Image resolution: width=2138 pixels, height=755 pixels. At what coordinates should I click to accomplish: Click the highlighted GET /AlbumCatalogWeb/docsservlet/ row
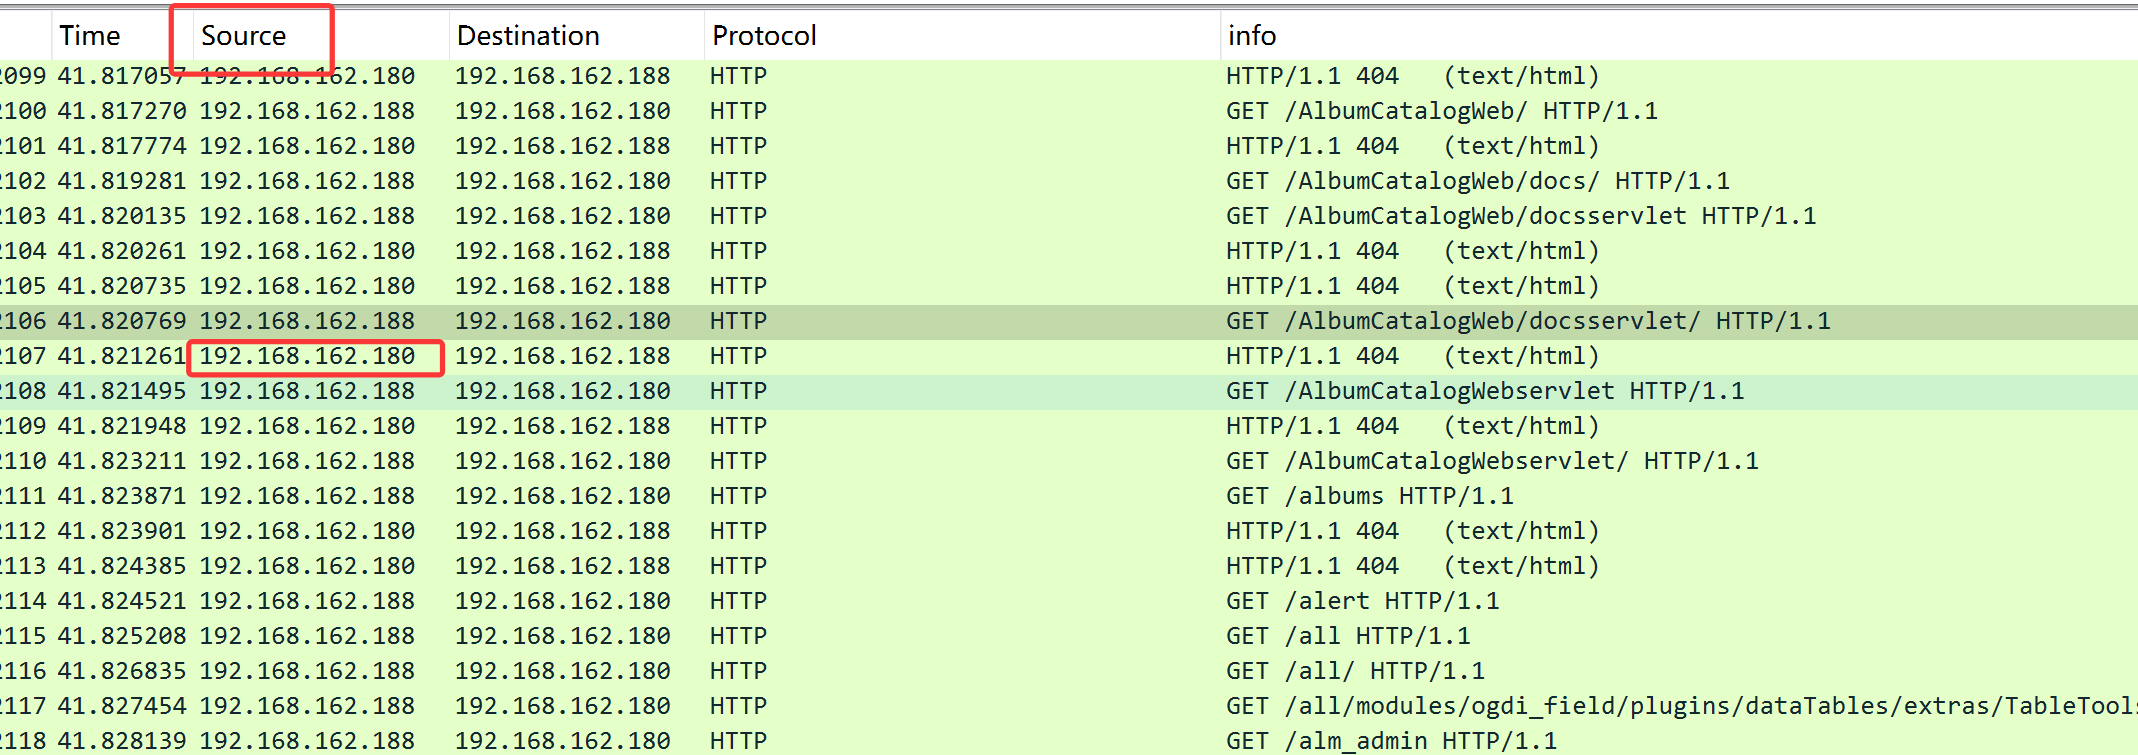point(1528,321)
